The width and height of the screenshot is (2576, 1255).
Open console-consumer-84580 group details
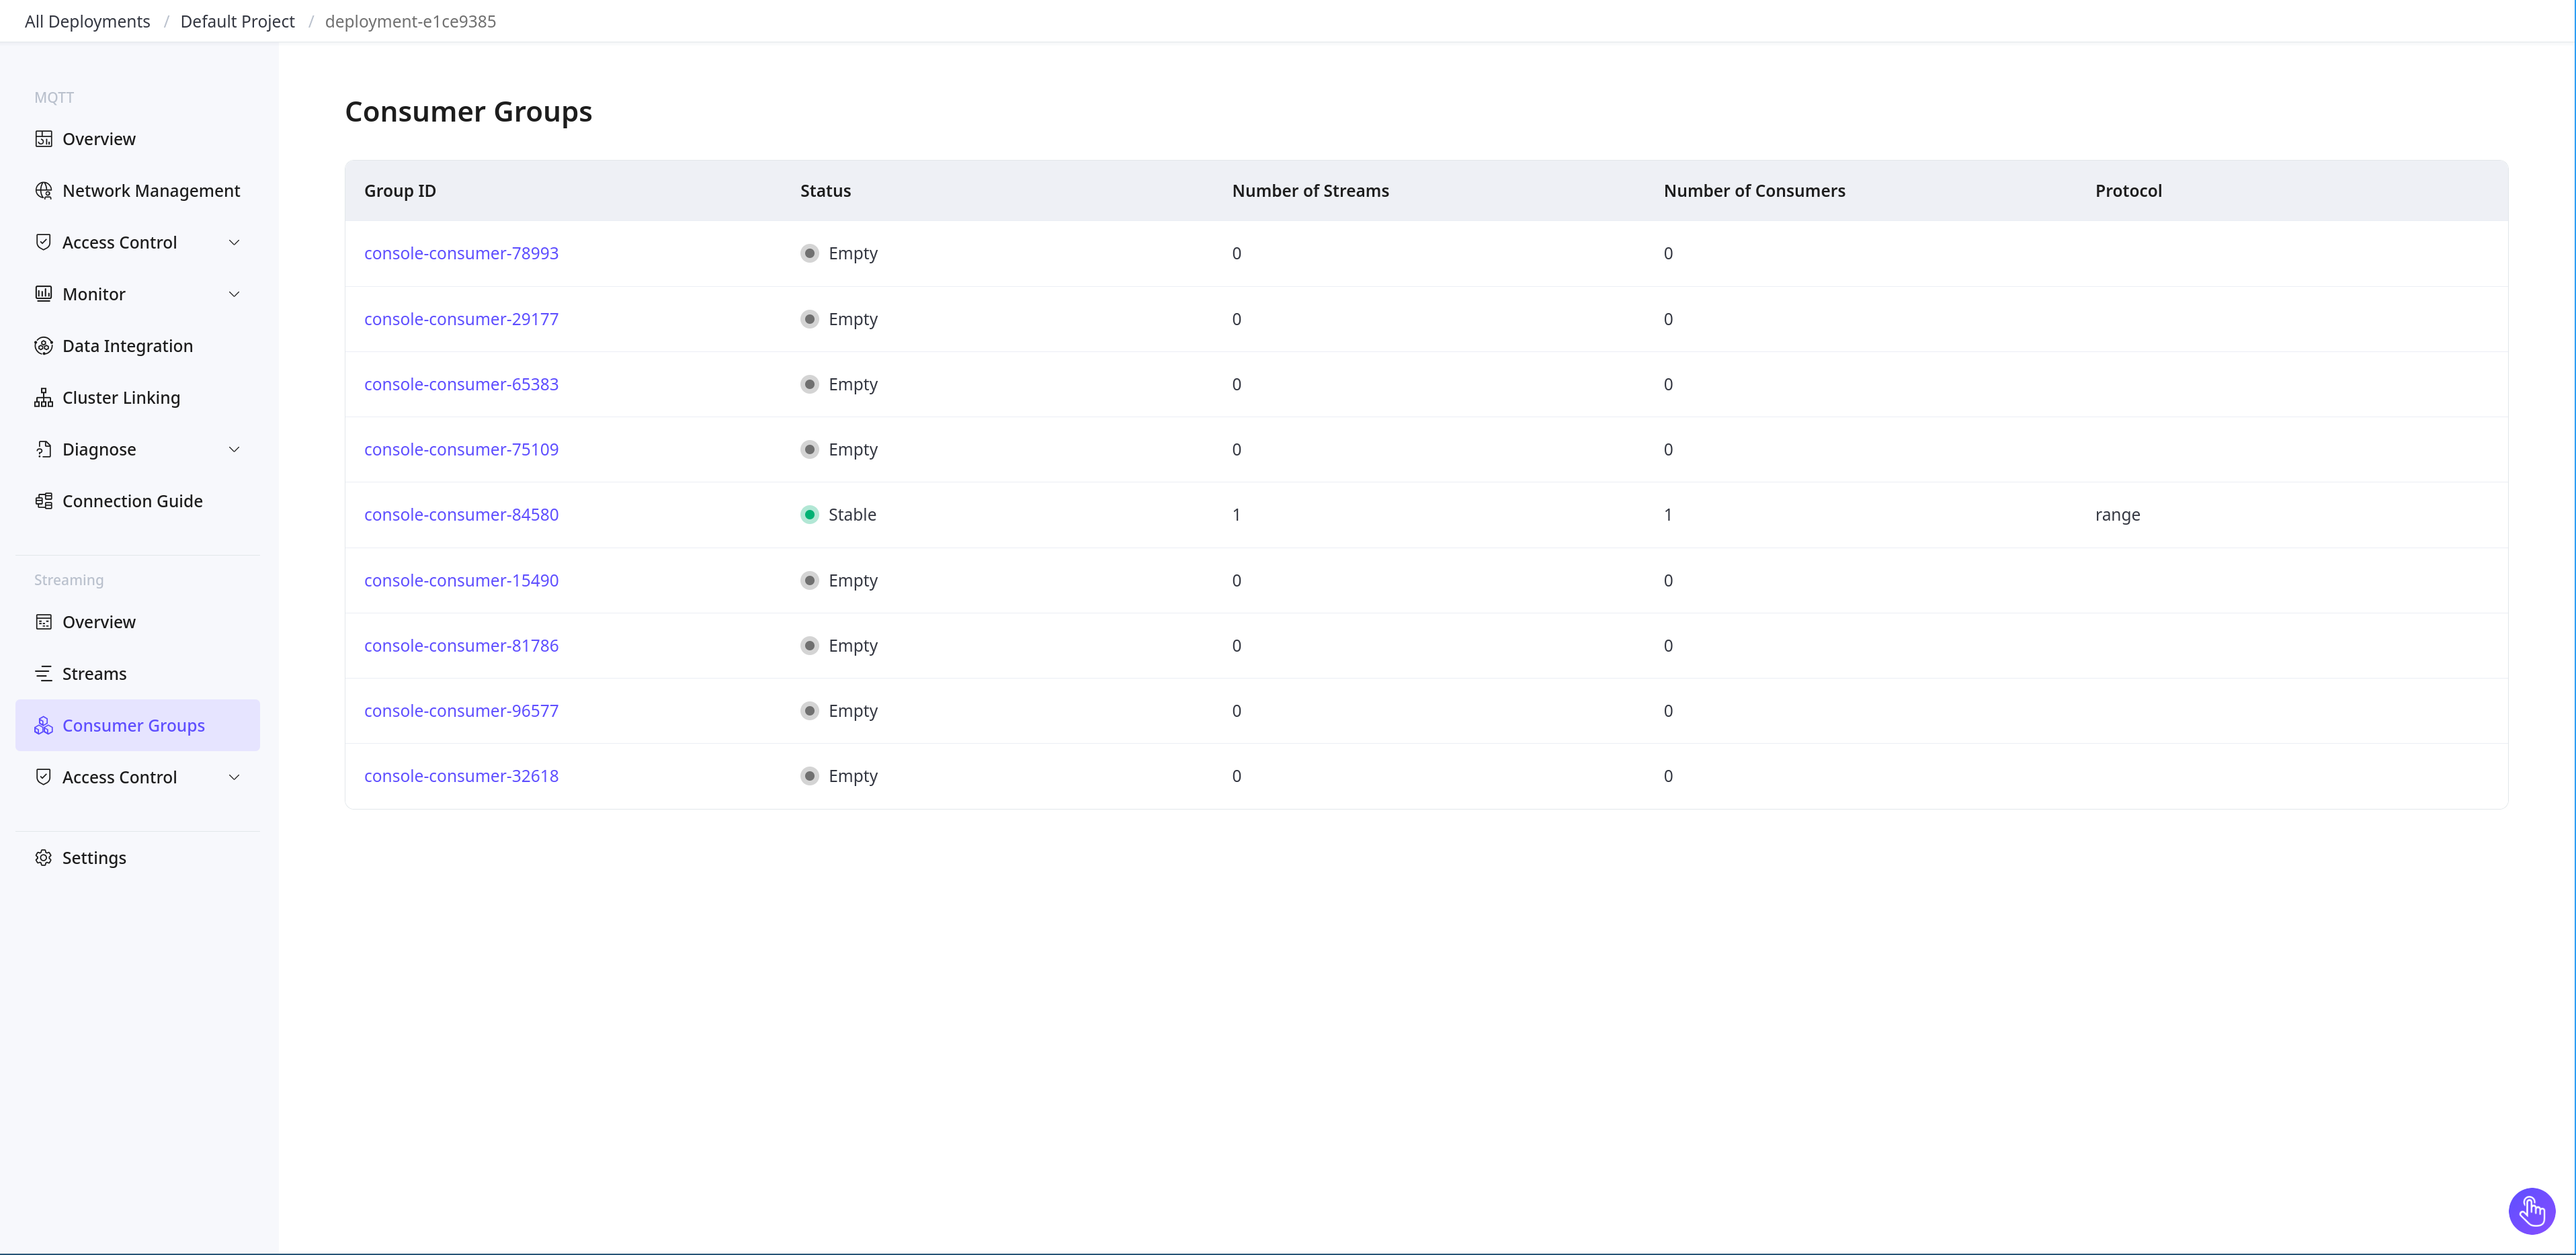[x=462, y=514]
